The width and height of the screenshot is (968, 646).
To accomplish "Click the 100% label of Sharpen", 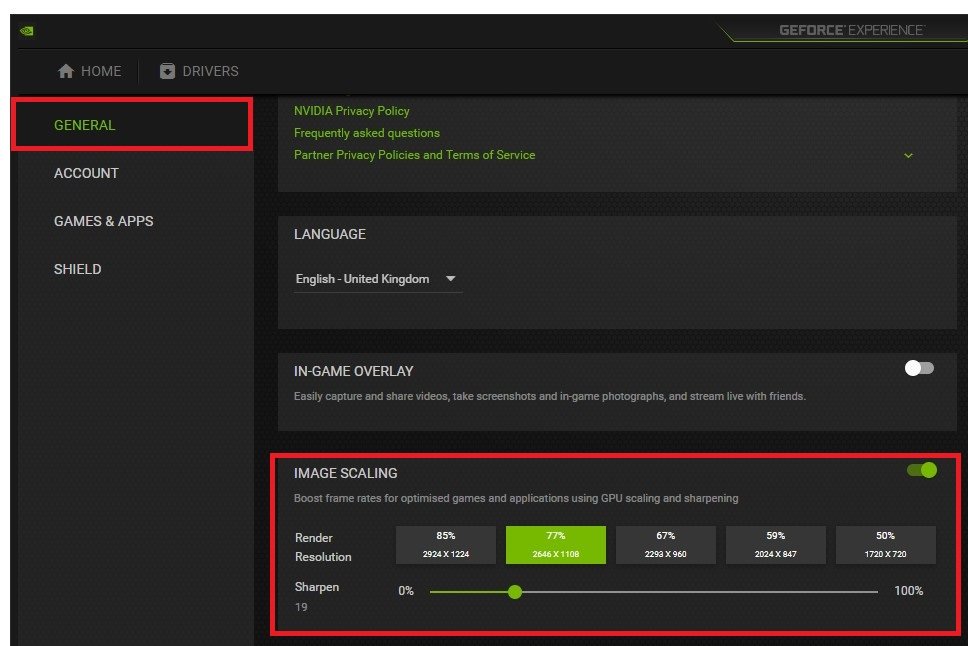I will (909, 591).
